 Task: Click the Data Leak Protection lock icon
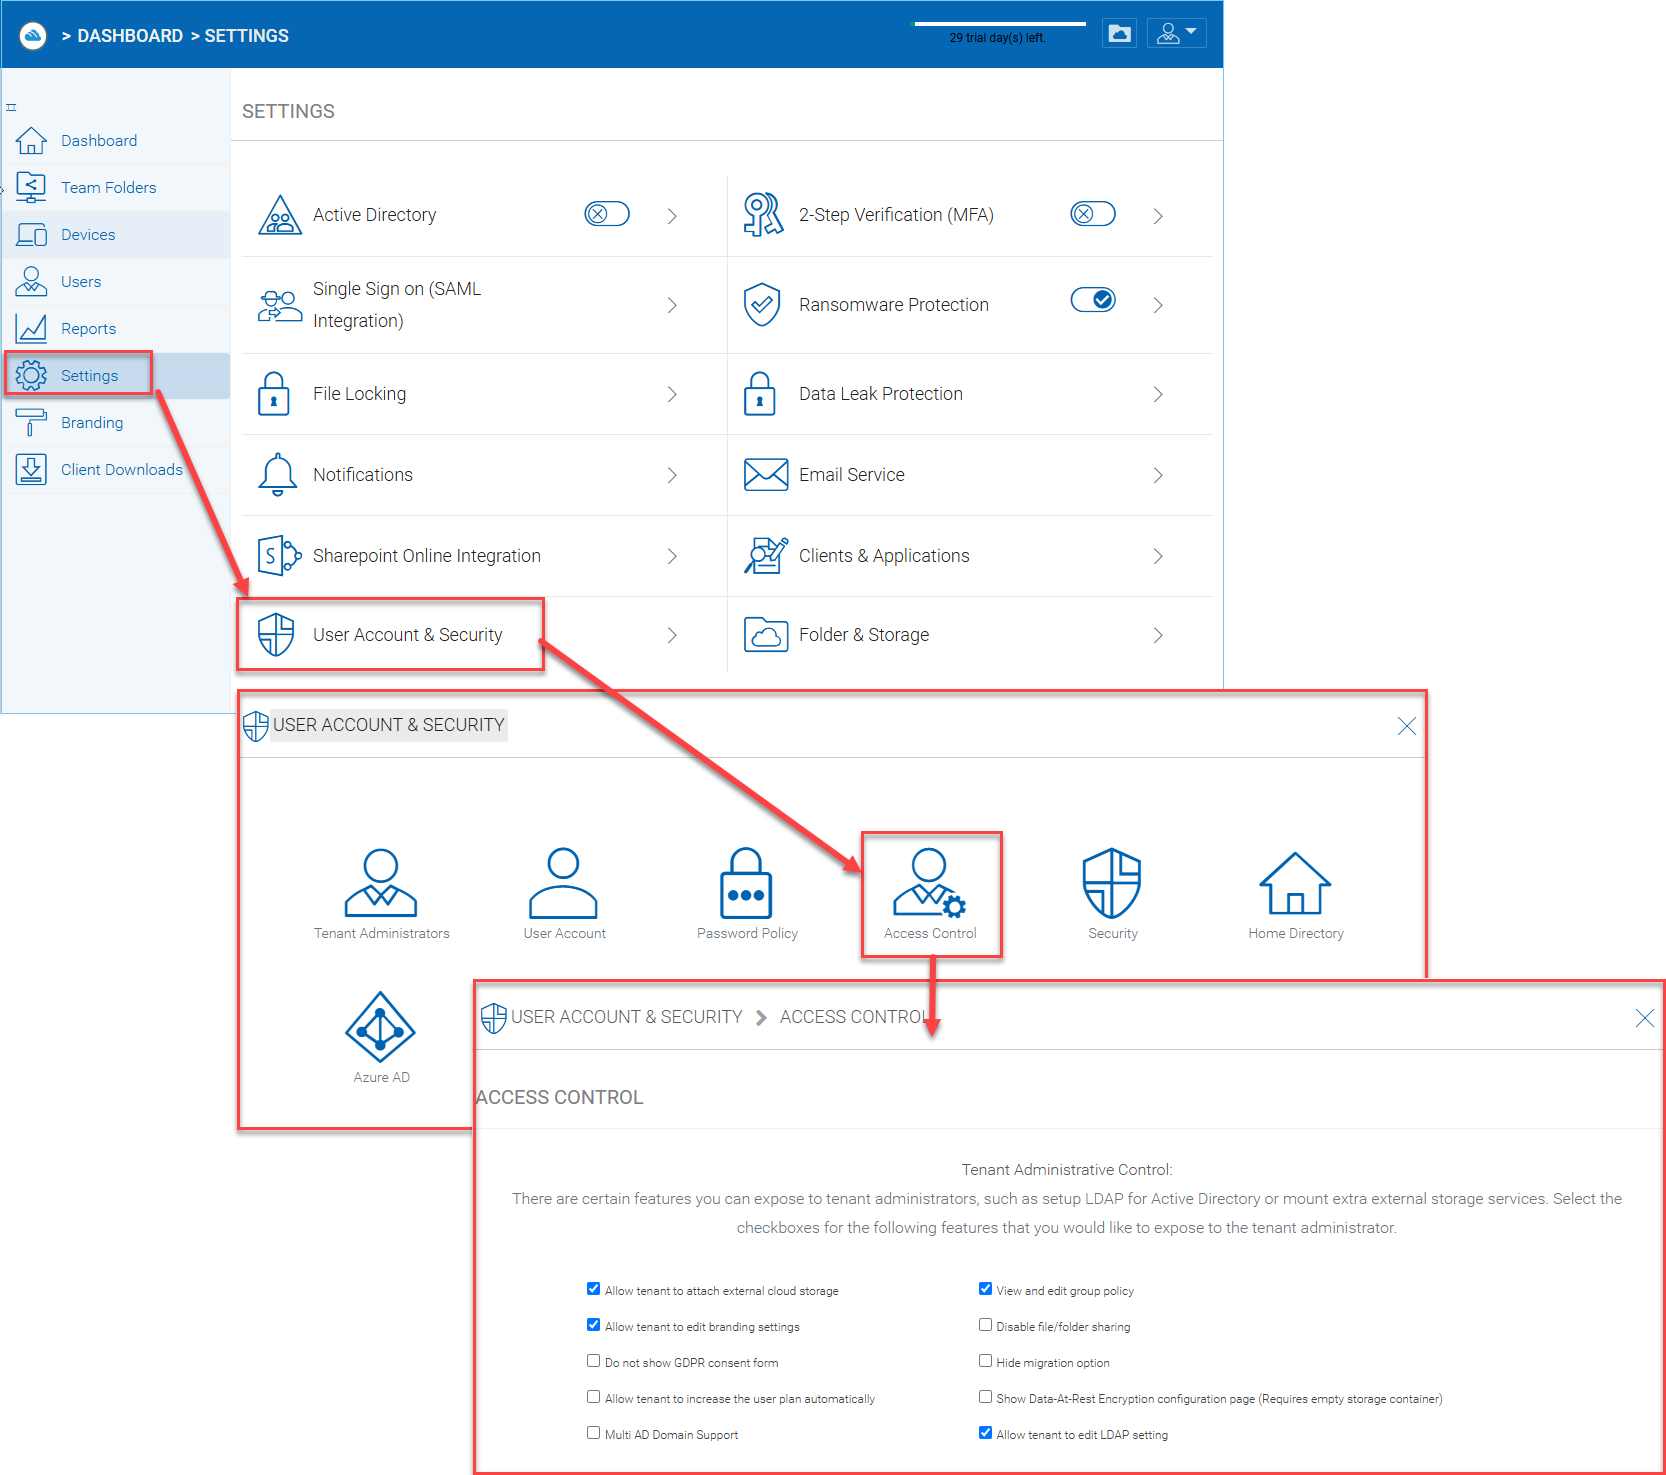(760, 394)
